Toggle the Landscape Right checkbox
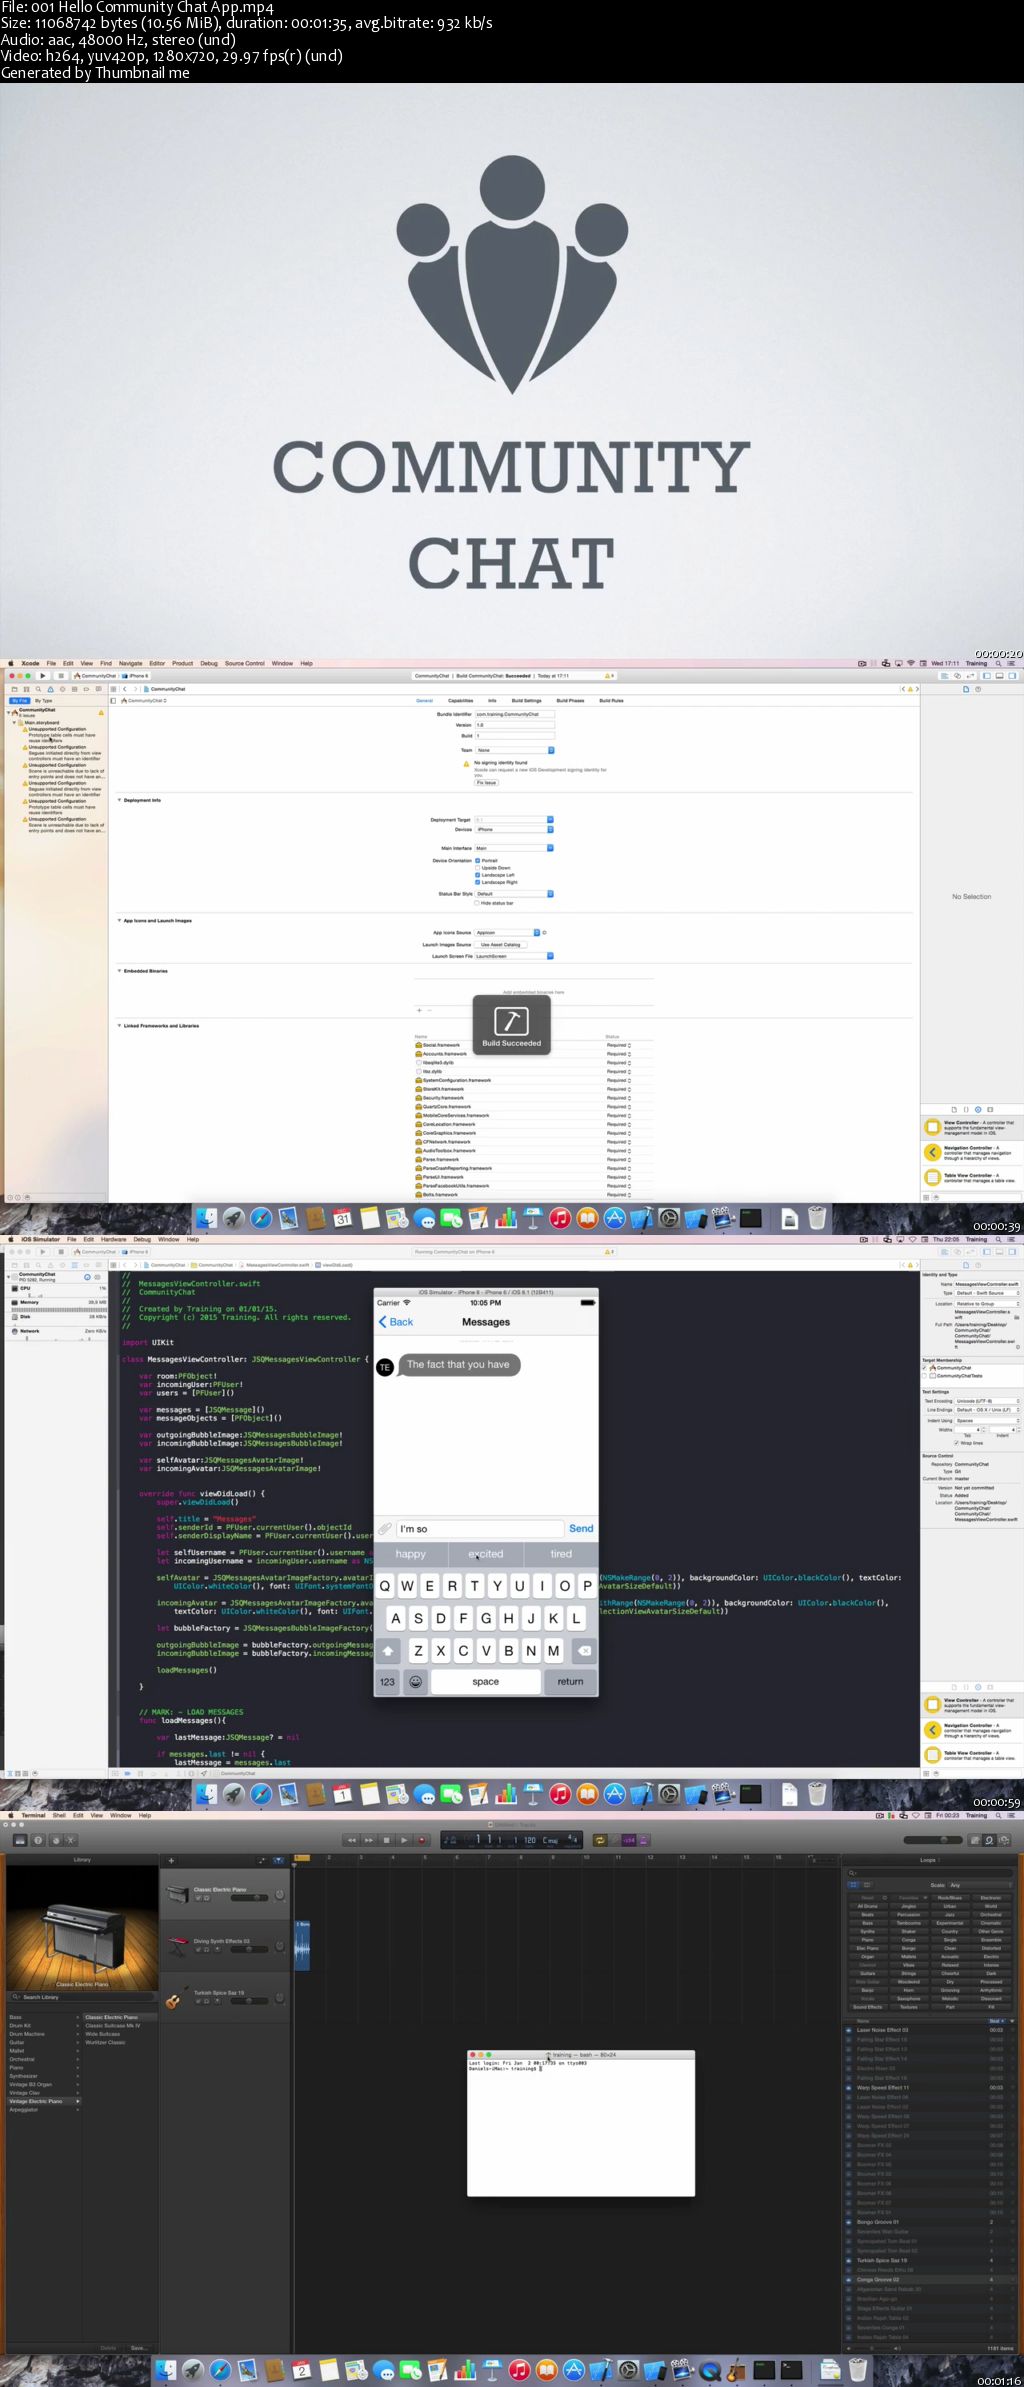The height and width of the screenshot is (2387, 1024). click(x=477, y=882)
